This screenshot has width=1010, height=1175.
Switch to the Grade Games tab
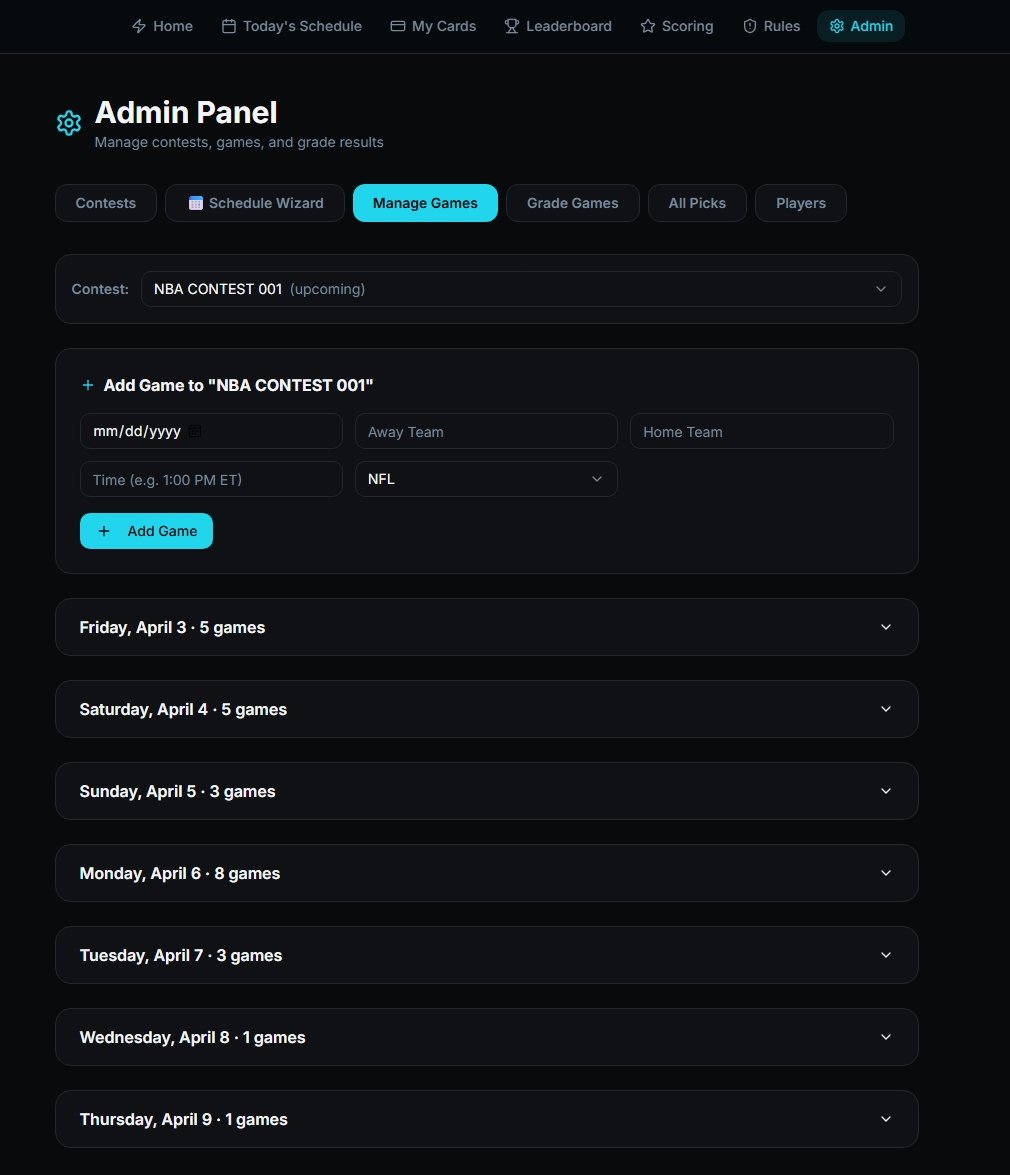coord(573,203)
